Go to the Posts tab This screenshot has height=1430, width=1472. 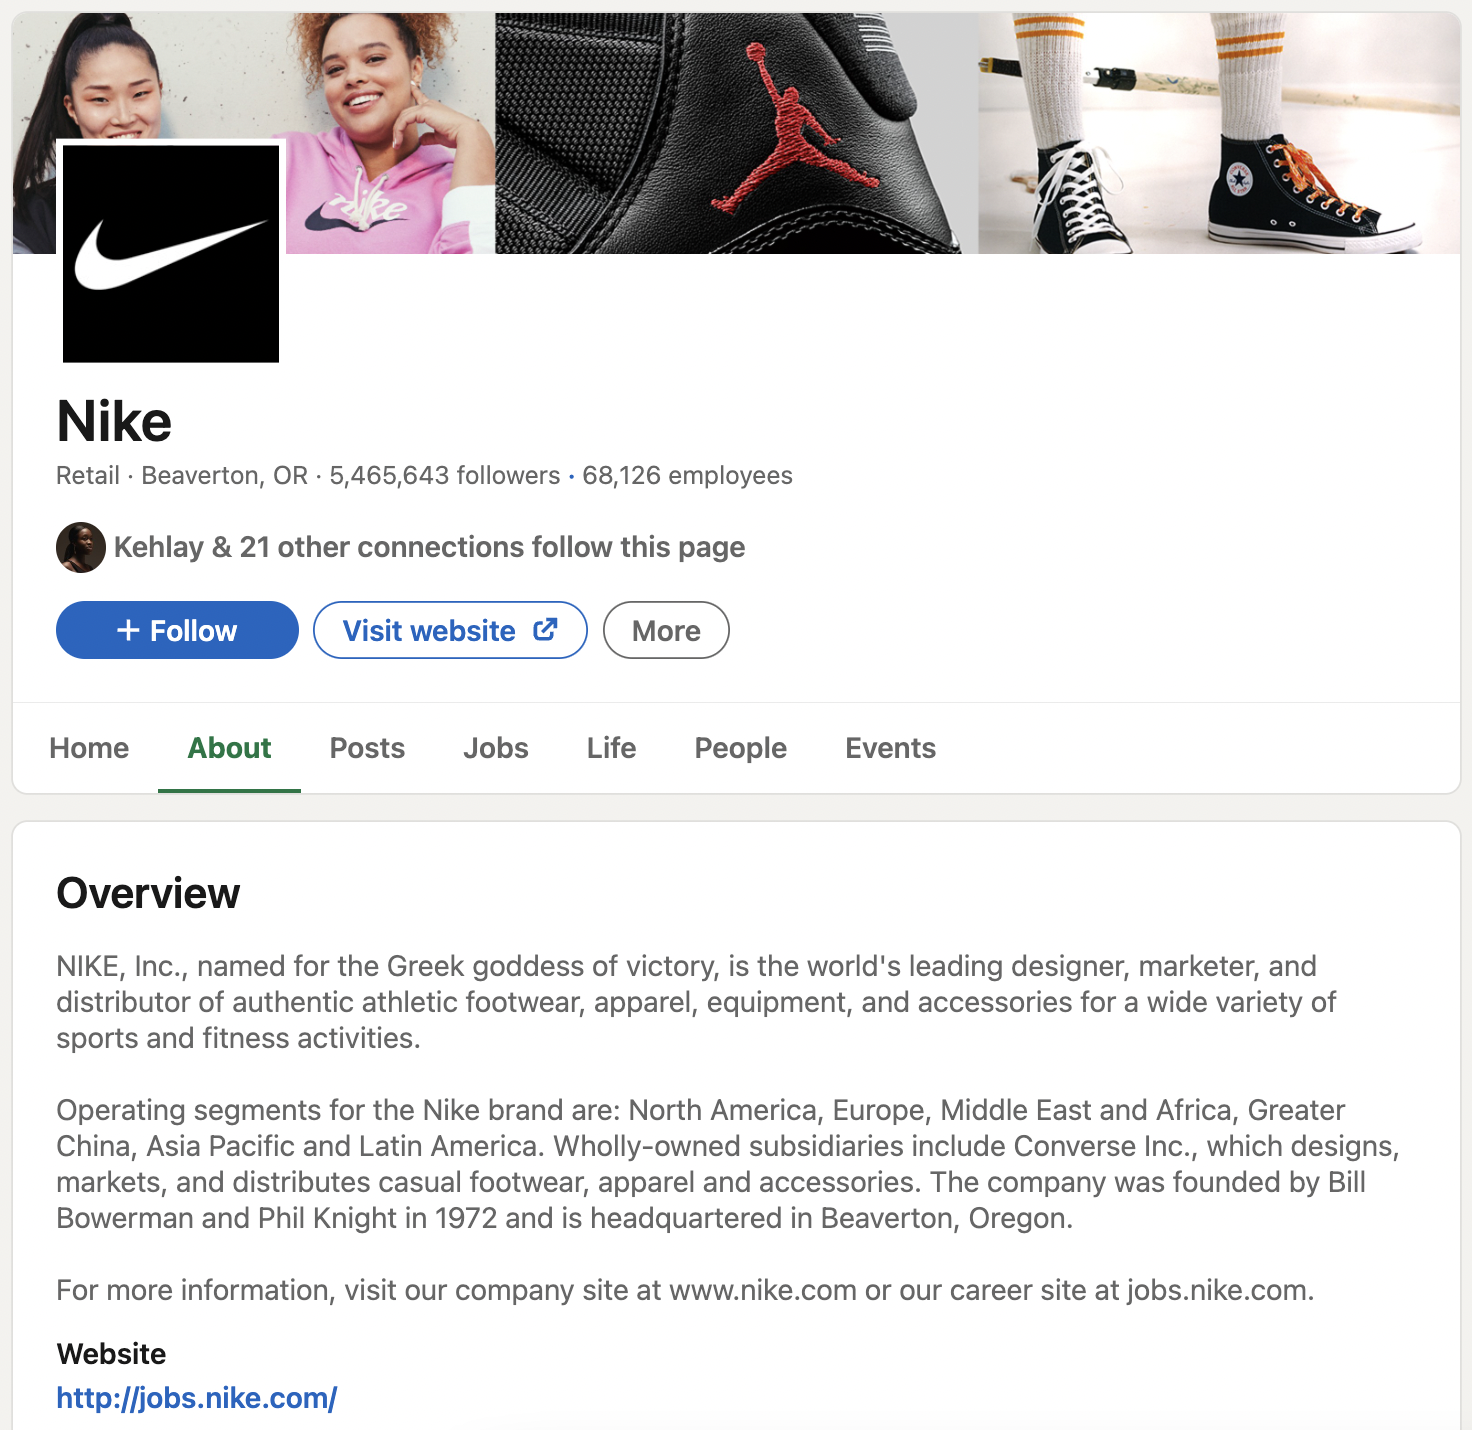click(x=367, y=748)
